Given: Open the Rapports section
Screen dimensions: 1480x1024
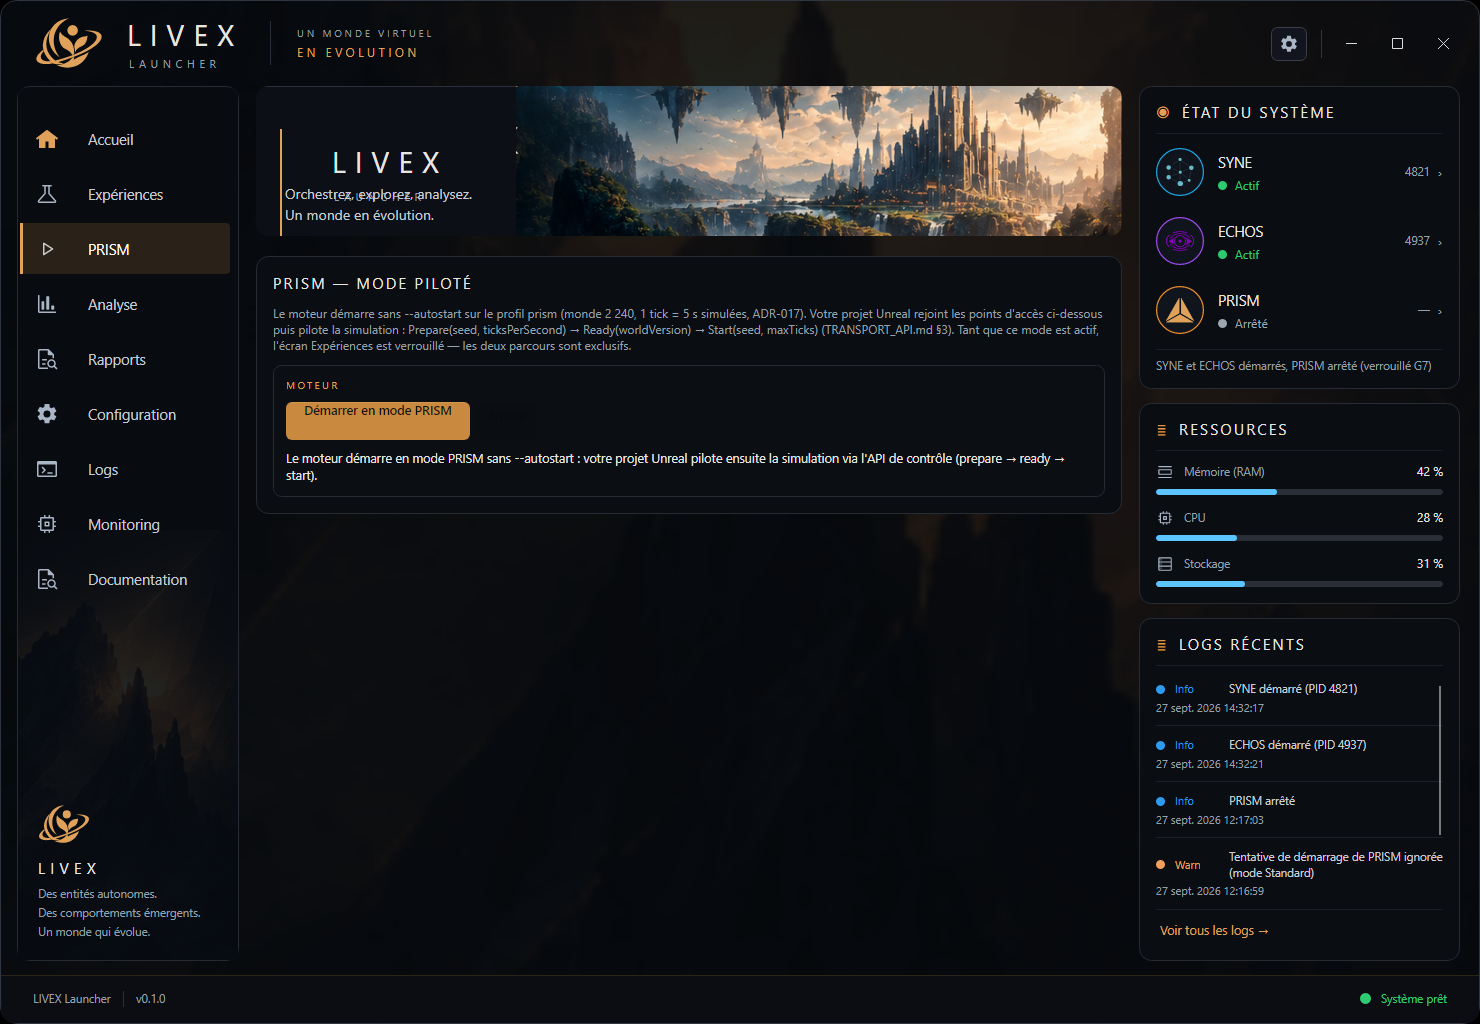Looking at the screenshot, I should [125, 359].
